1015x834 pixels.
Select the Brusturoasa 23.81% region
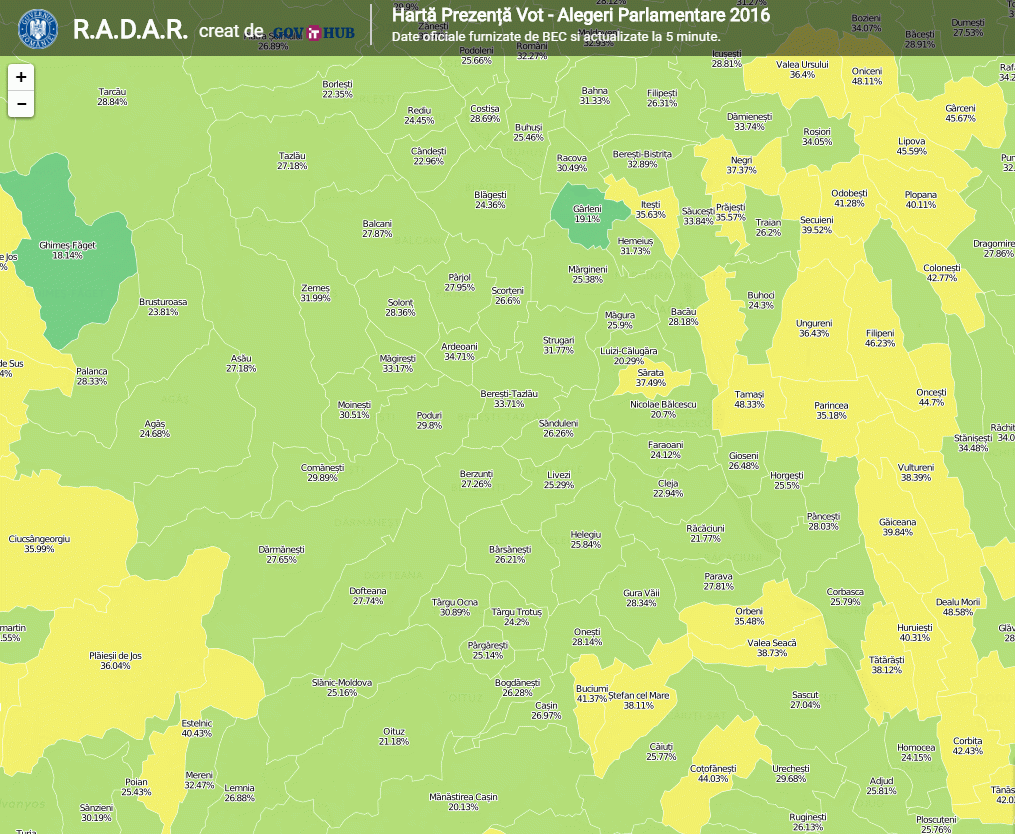(163, 306)
